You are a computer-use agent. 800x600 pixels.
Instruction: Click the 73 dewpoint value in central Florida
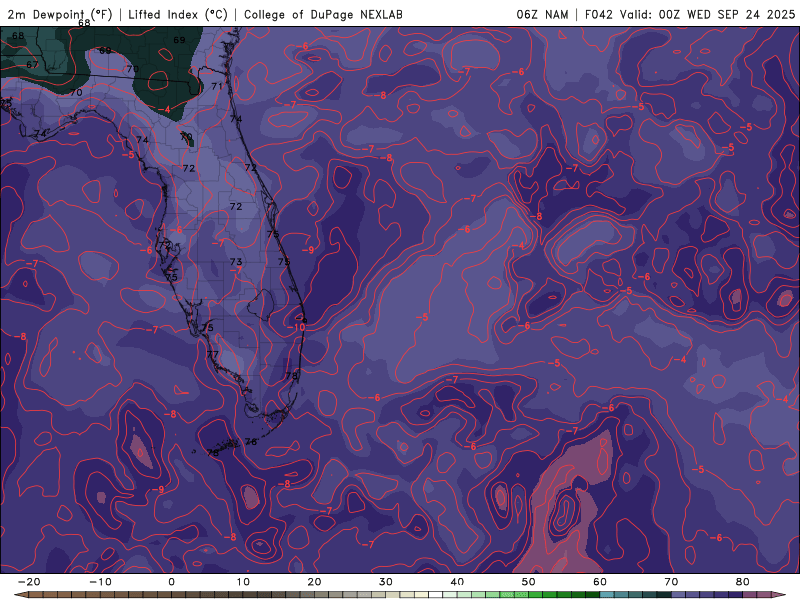click(236, 262)
